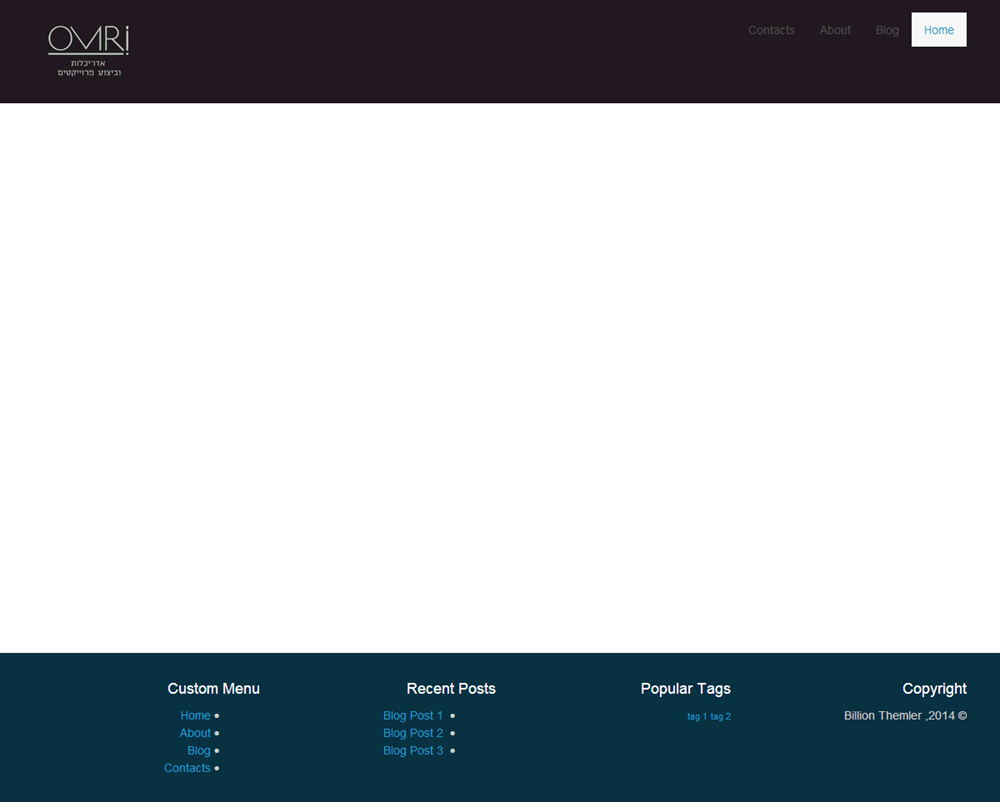Click the Home link in footer Custom Menu
This screenshot has height=802, width=1000.
(x=195, y=716)
